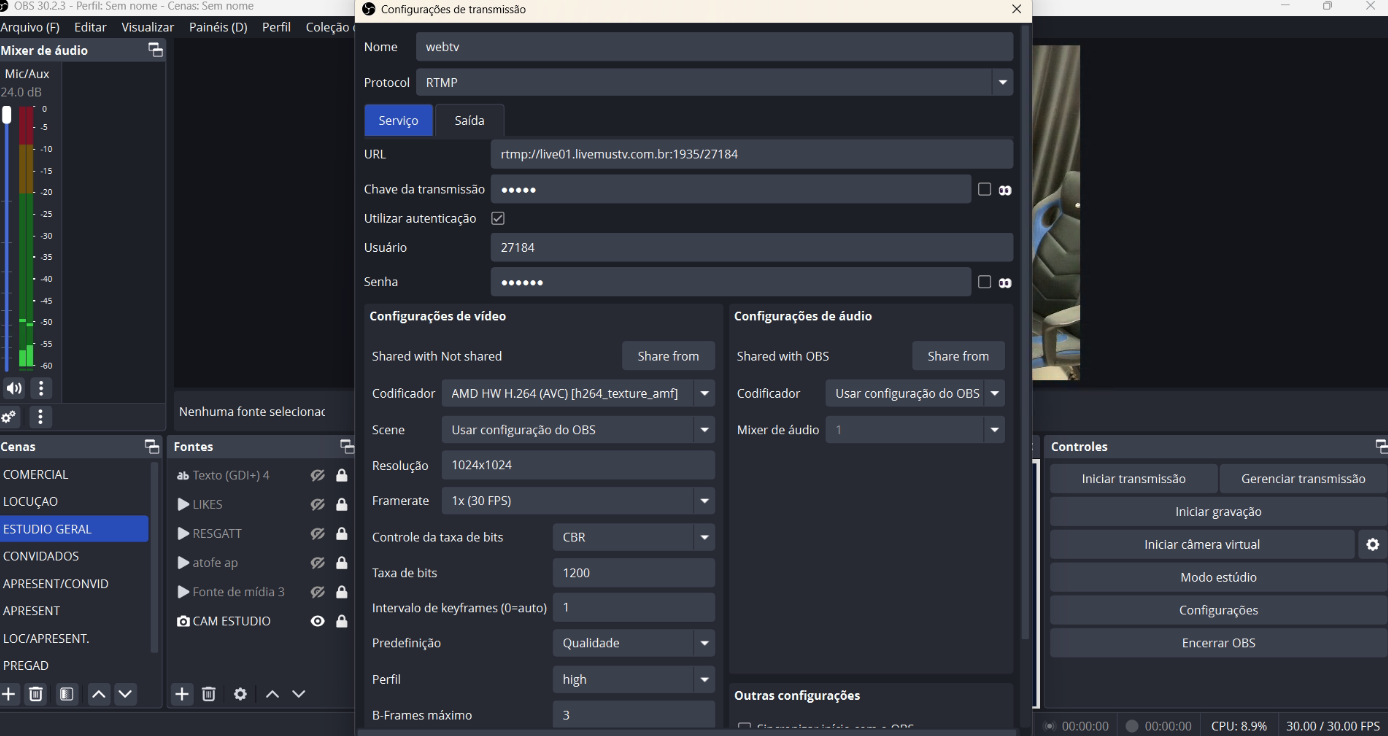This screenshot has width=1388, height=736.
Task: Remove selected scene using trash icon
Action: coord(36,694)
